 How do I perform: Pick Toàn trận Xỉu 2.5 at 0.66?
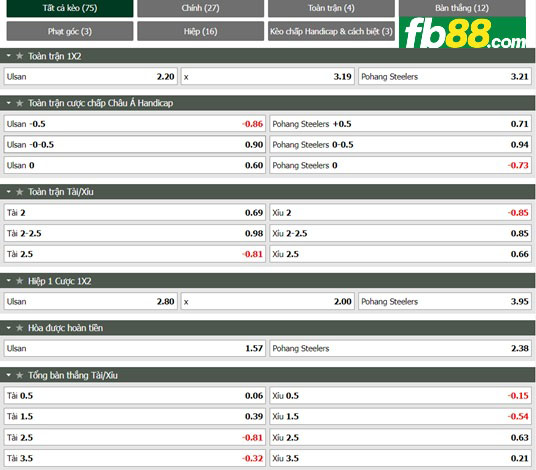click(x=400, y=254)
